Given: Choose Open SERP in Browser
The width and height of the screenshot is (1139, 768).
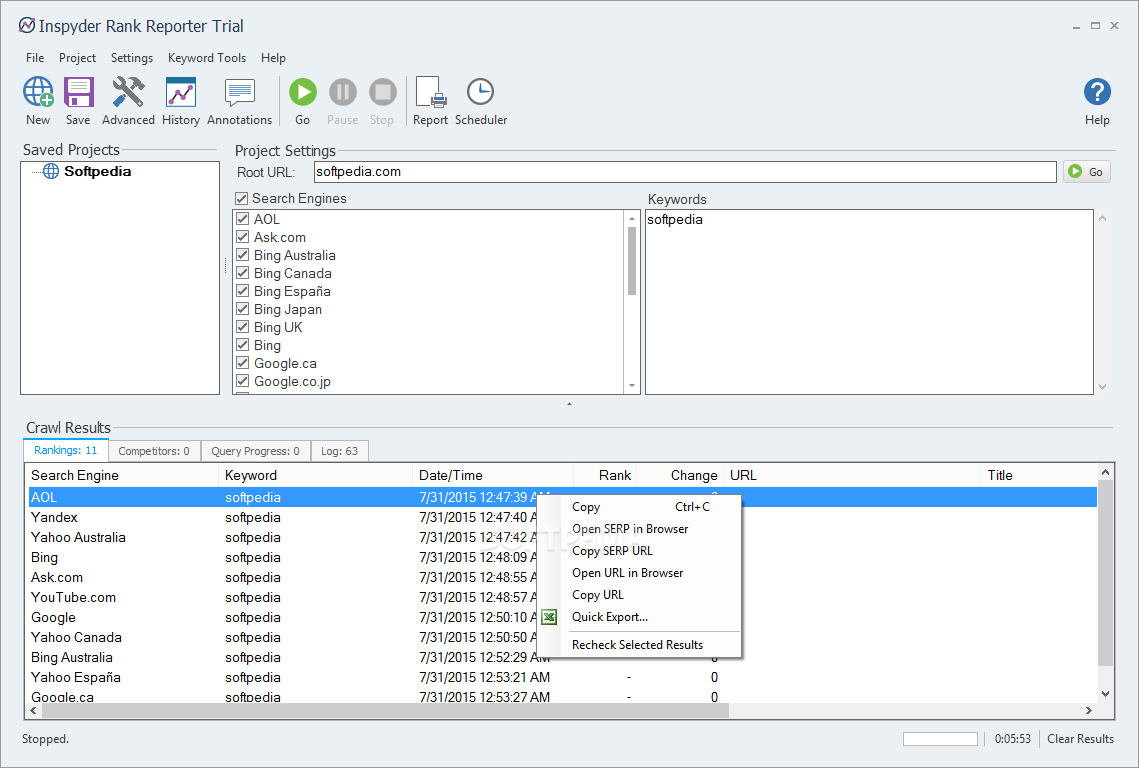Looking at the screenshot, I should pos(640,529).
